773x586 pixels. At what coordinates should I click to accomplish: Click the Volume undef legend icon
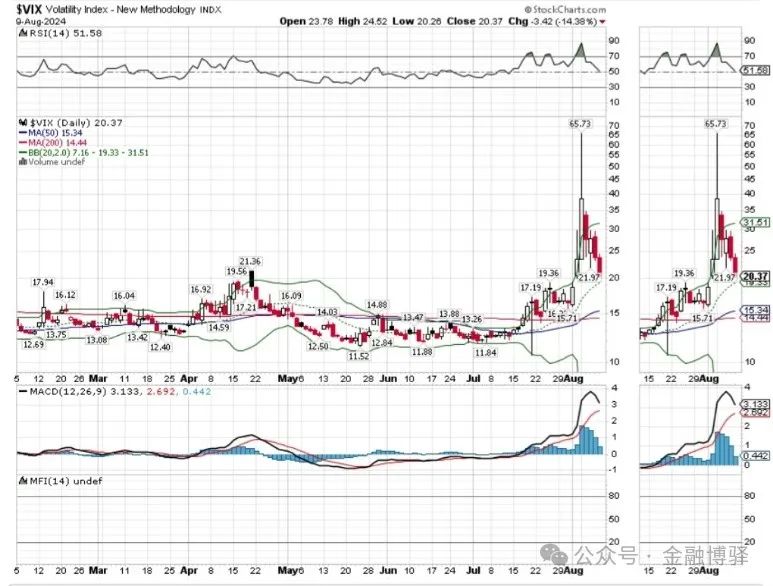(x=23, y=162)
